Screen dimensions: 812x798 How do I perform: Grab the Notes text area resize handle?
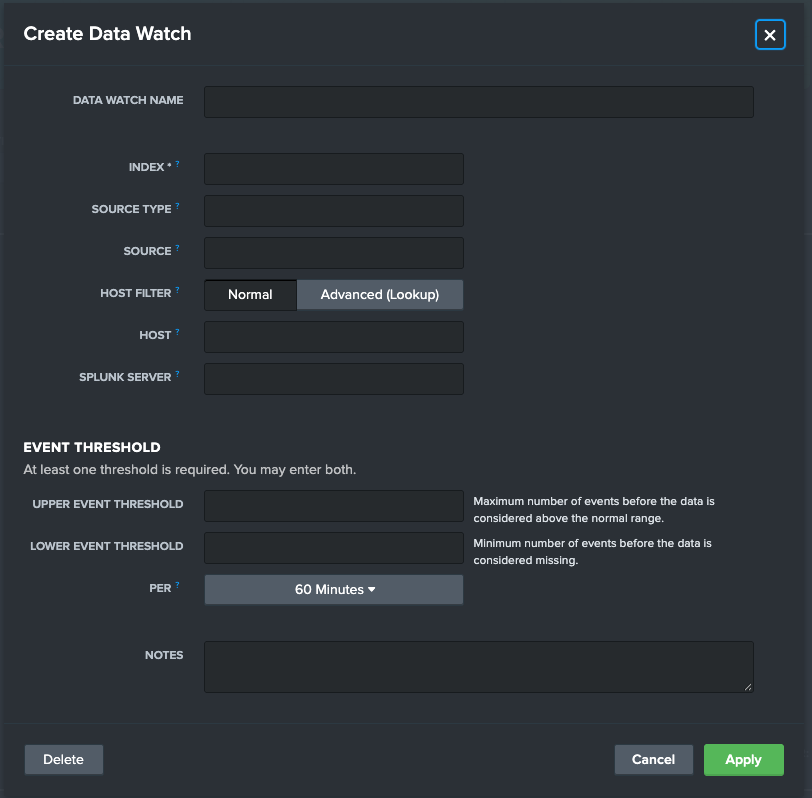[x=748, y=687]
